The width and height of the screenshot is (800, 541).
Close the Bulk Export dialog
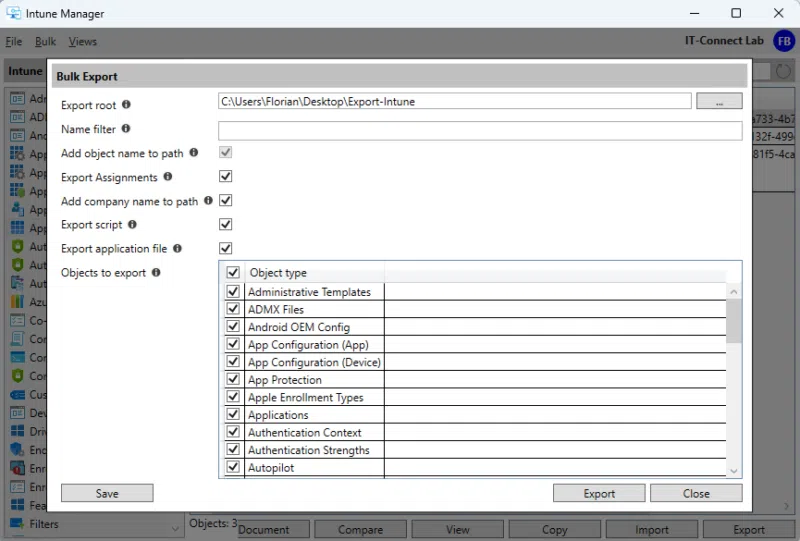coord(696,494)
